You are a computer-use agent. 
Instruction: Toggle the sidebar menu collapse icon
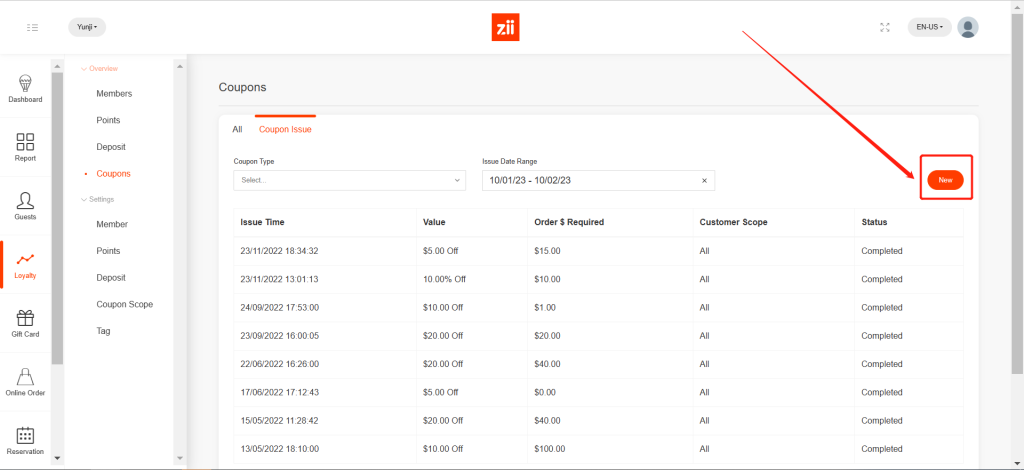click(x=33, y=28)
